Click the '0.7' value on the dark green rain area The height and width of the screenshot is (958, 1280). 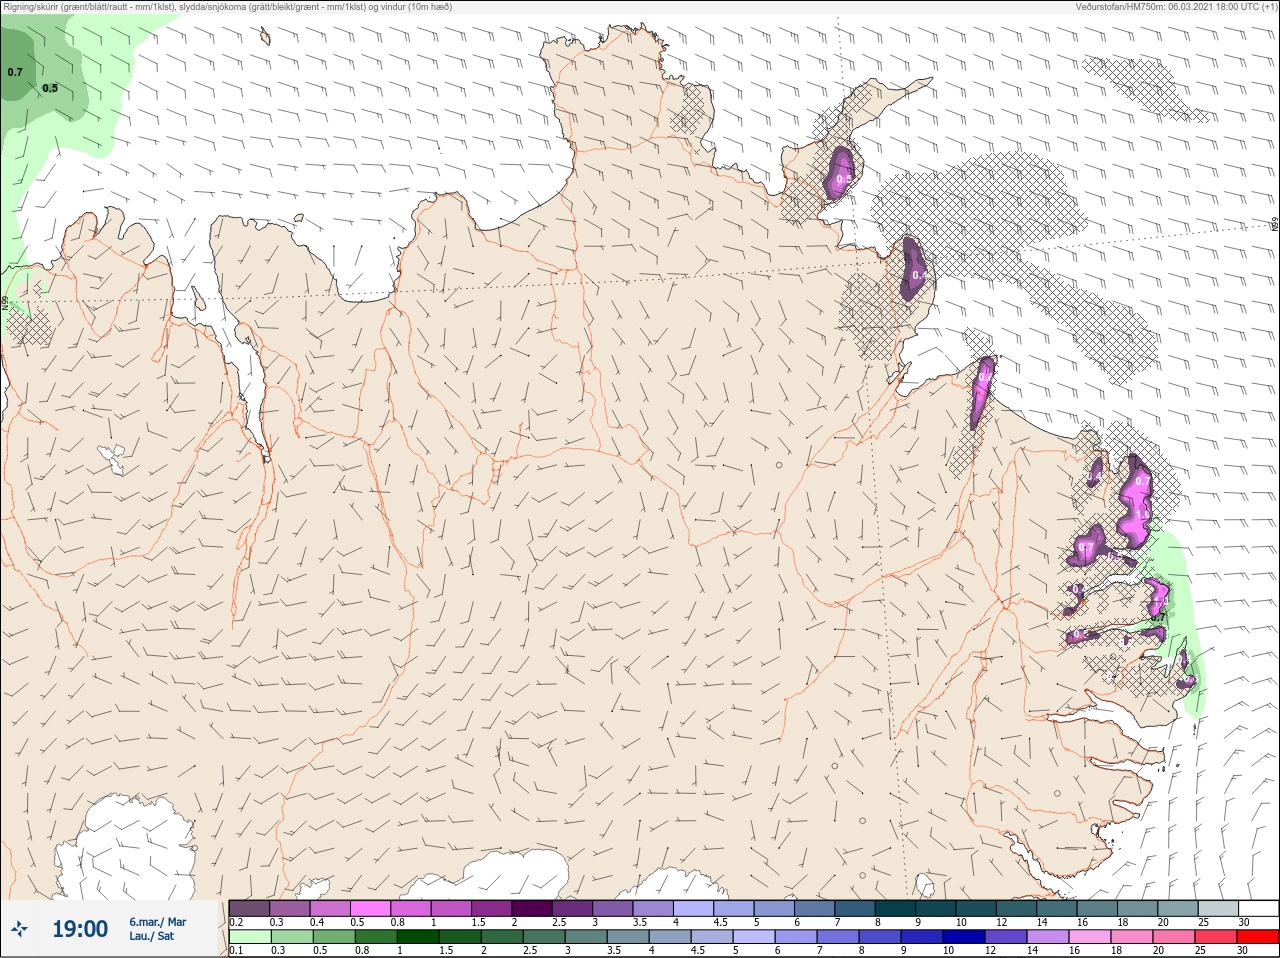15,72
